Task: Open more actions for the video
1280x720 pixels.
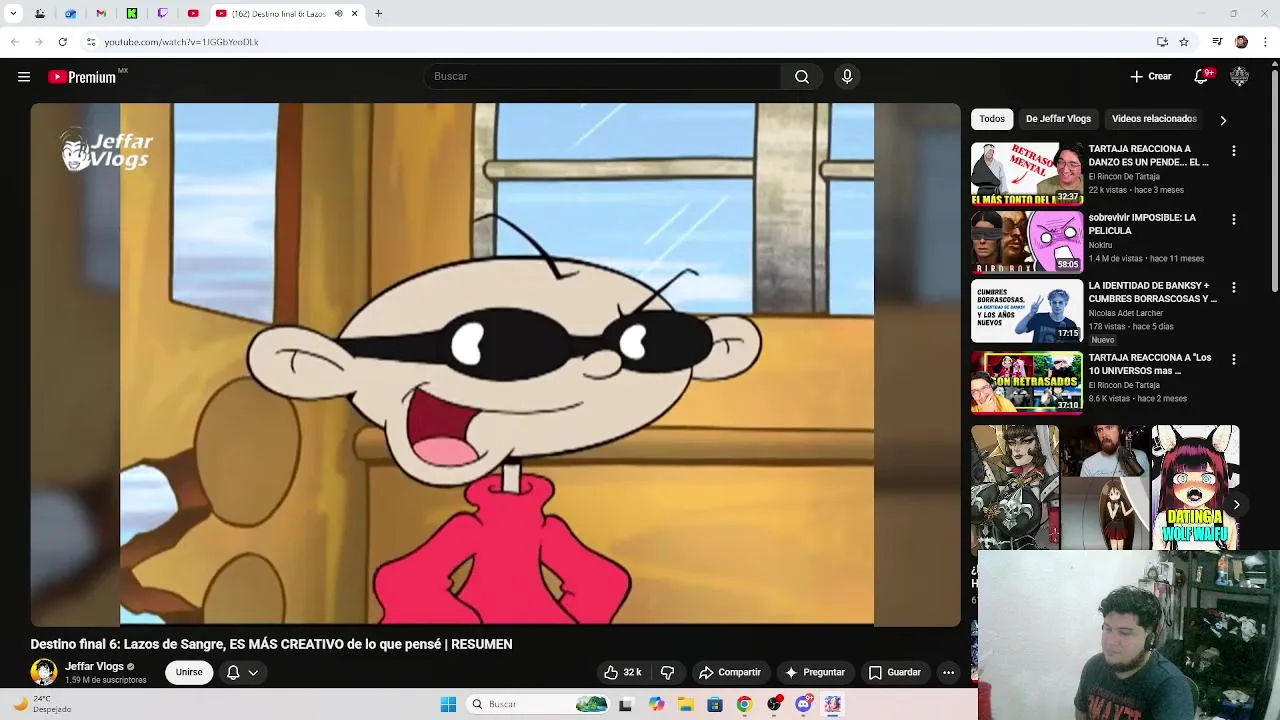Action: coord(949,673)
